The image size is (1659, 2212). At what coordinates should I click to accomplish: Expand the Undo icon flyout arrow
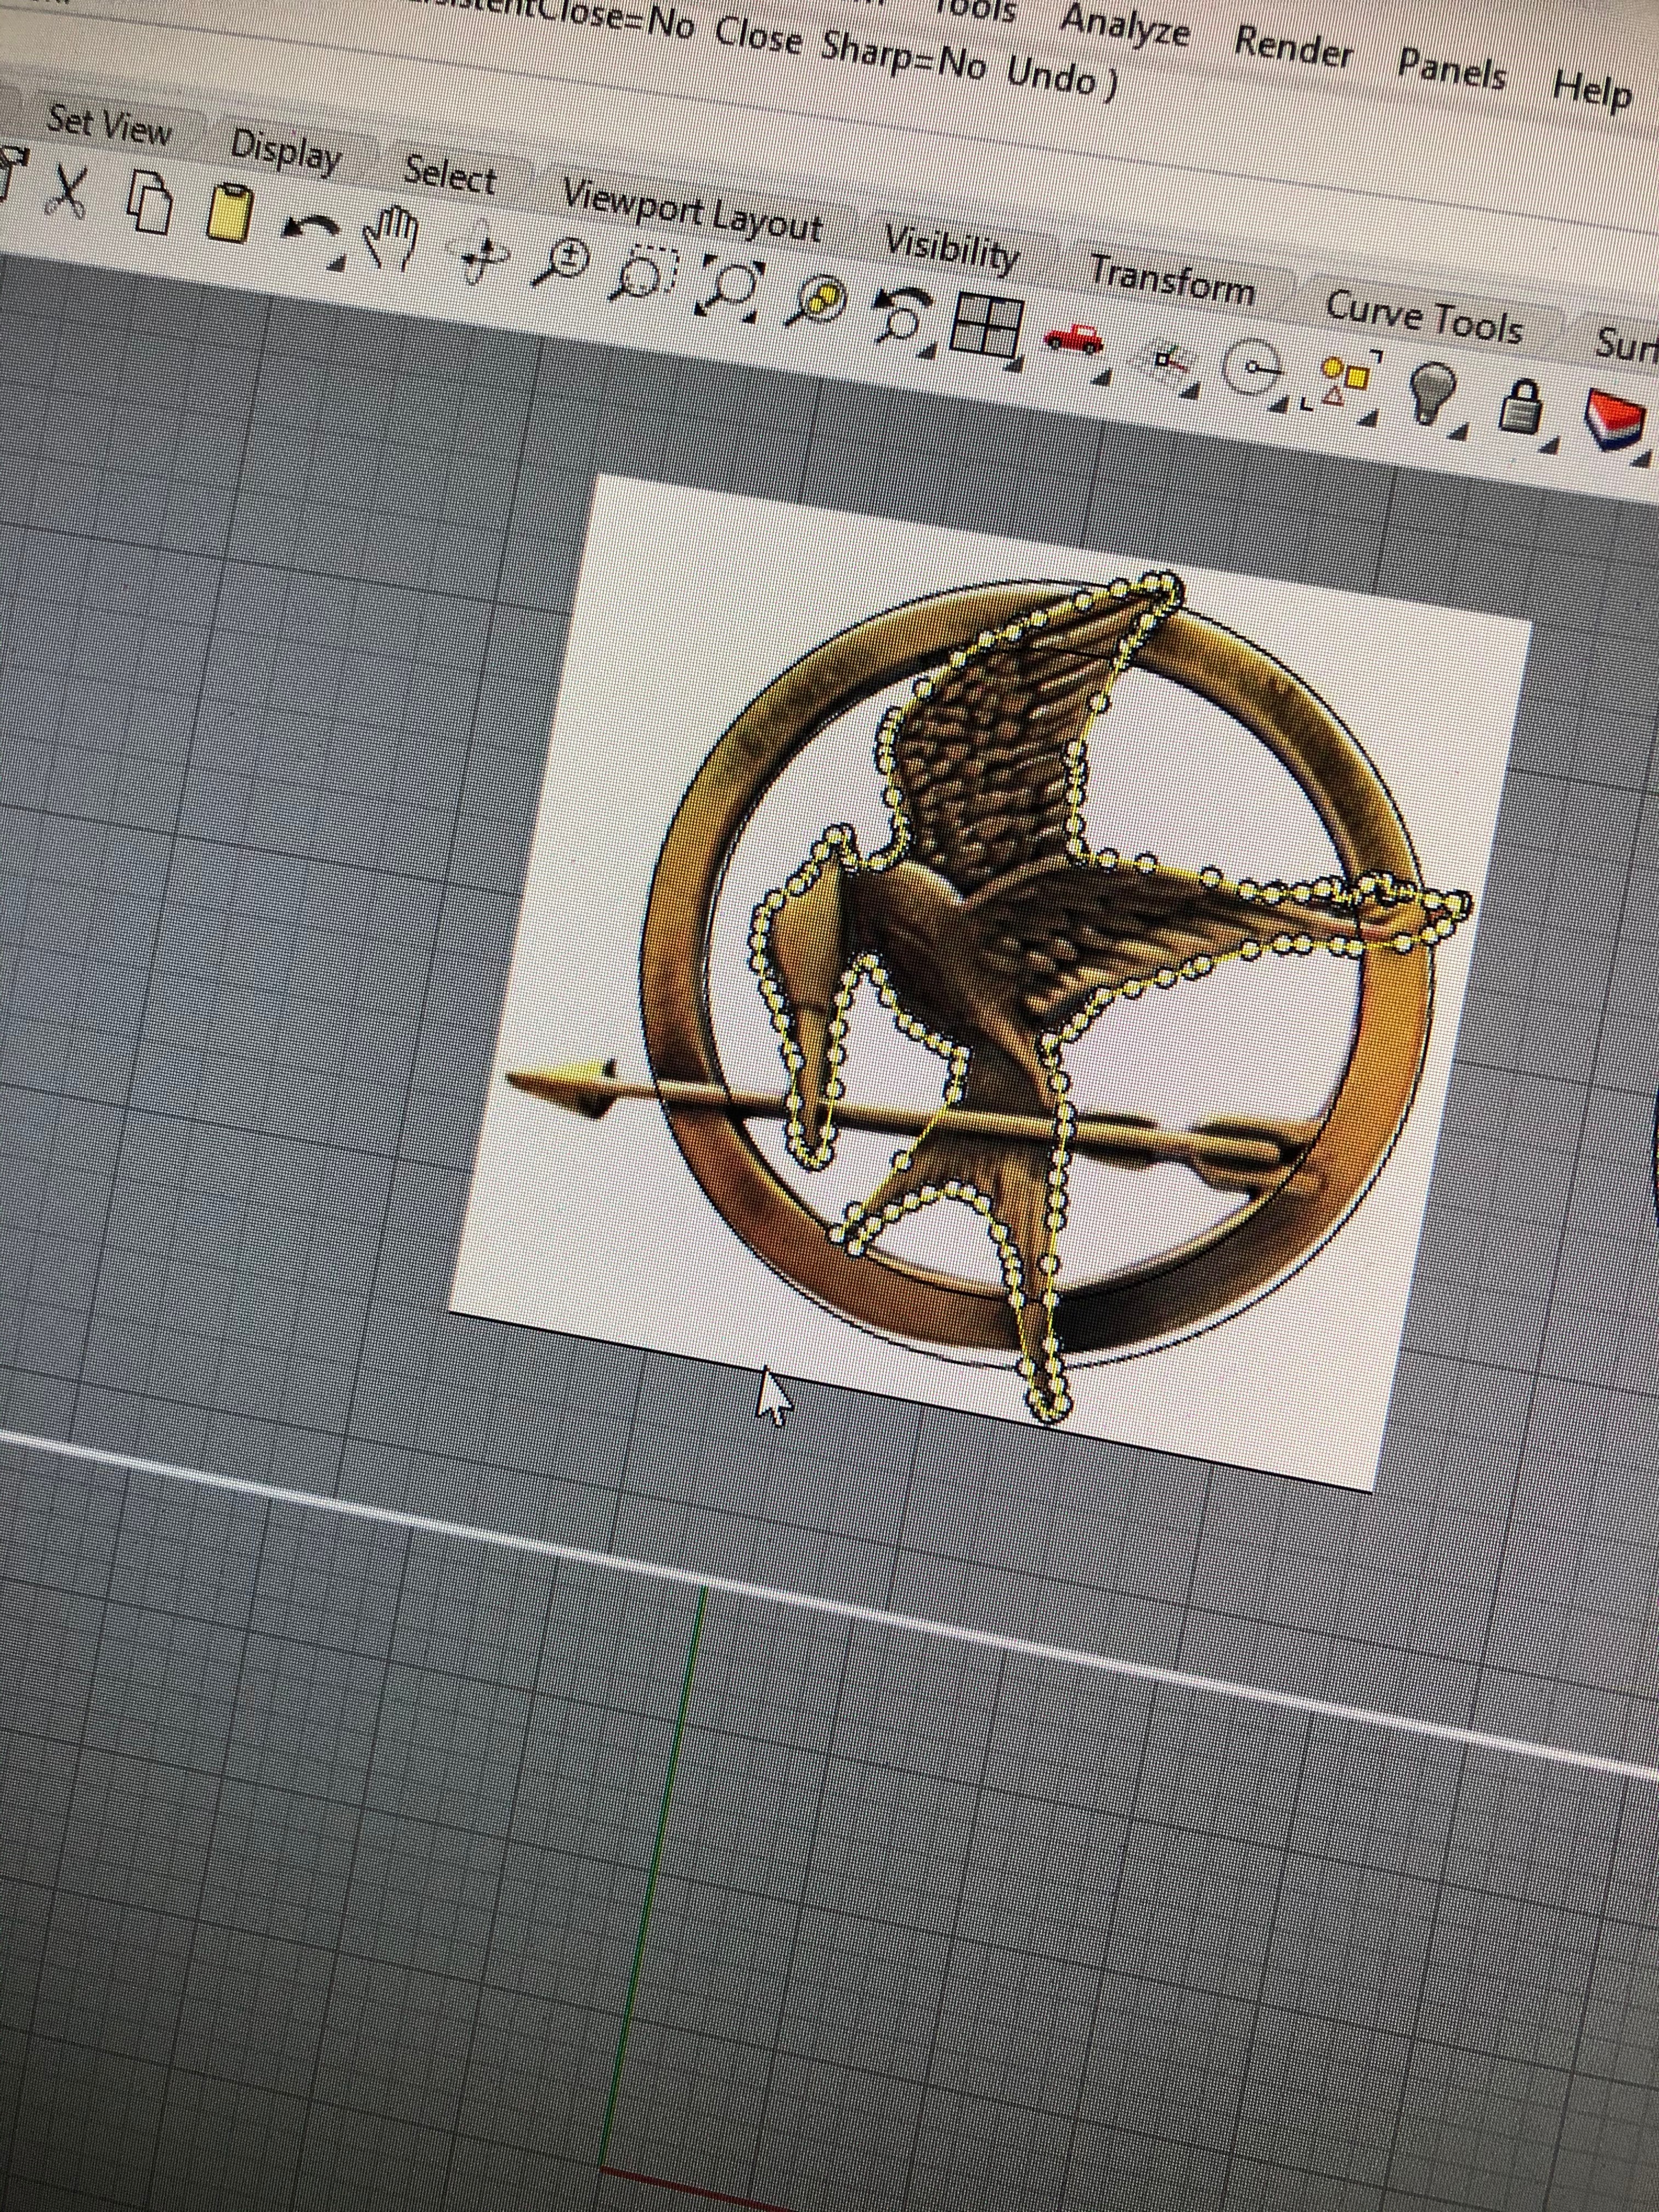(337, 263)
